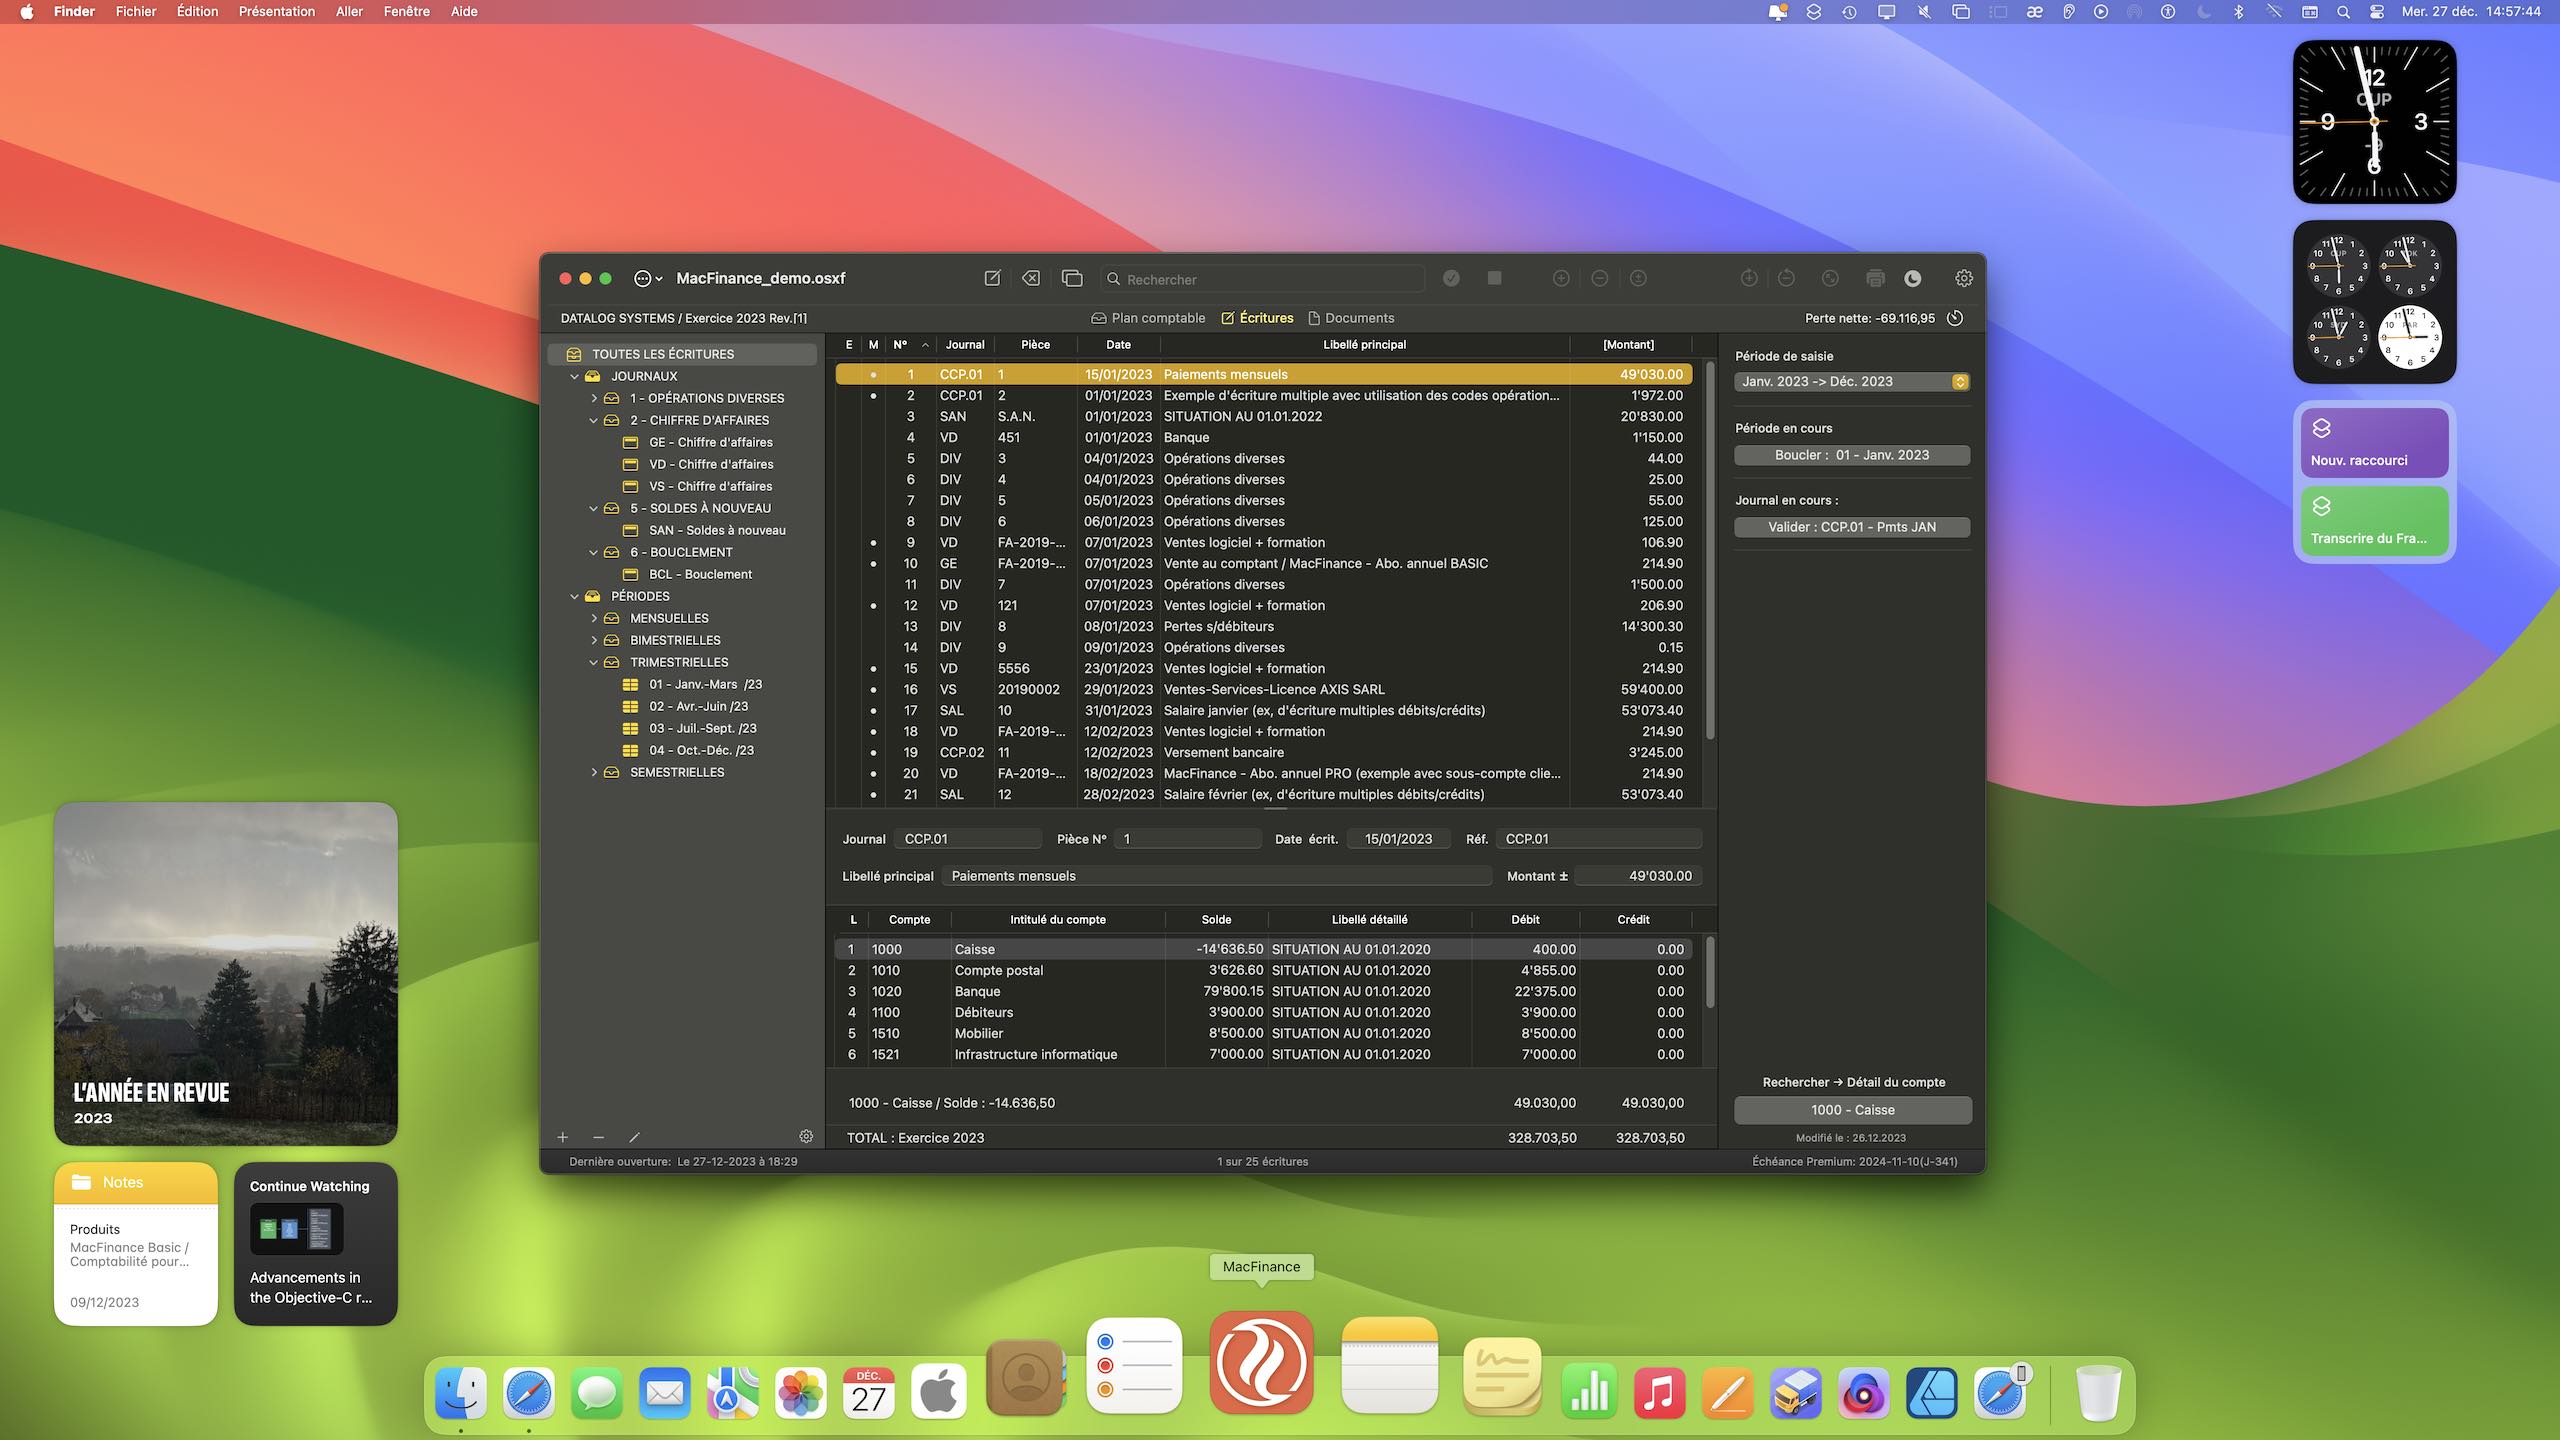The height and width of the screenshot is (1440, 2560).
Task: Click the delete entry backspace icon
Action: (1031, 278)
